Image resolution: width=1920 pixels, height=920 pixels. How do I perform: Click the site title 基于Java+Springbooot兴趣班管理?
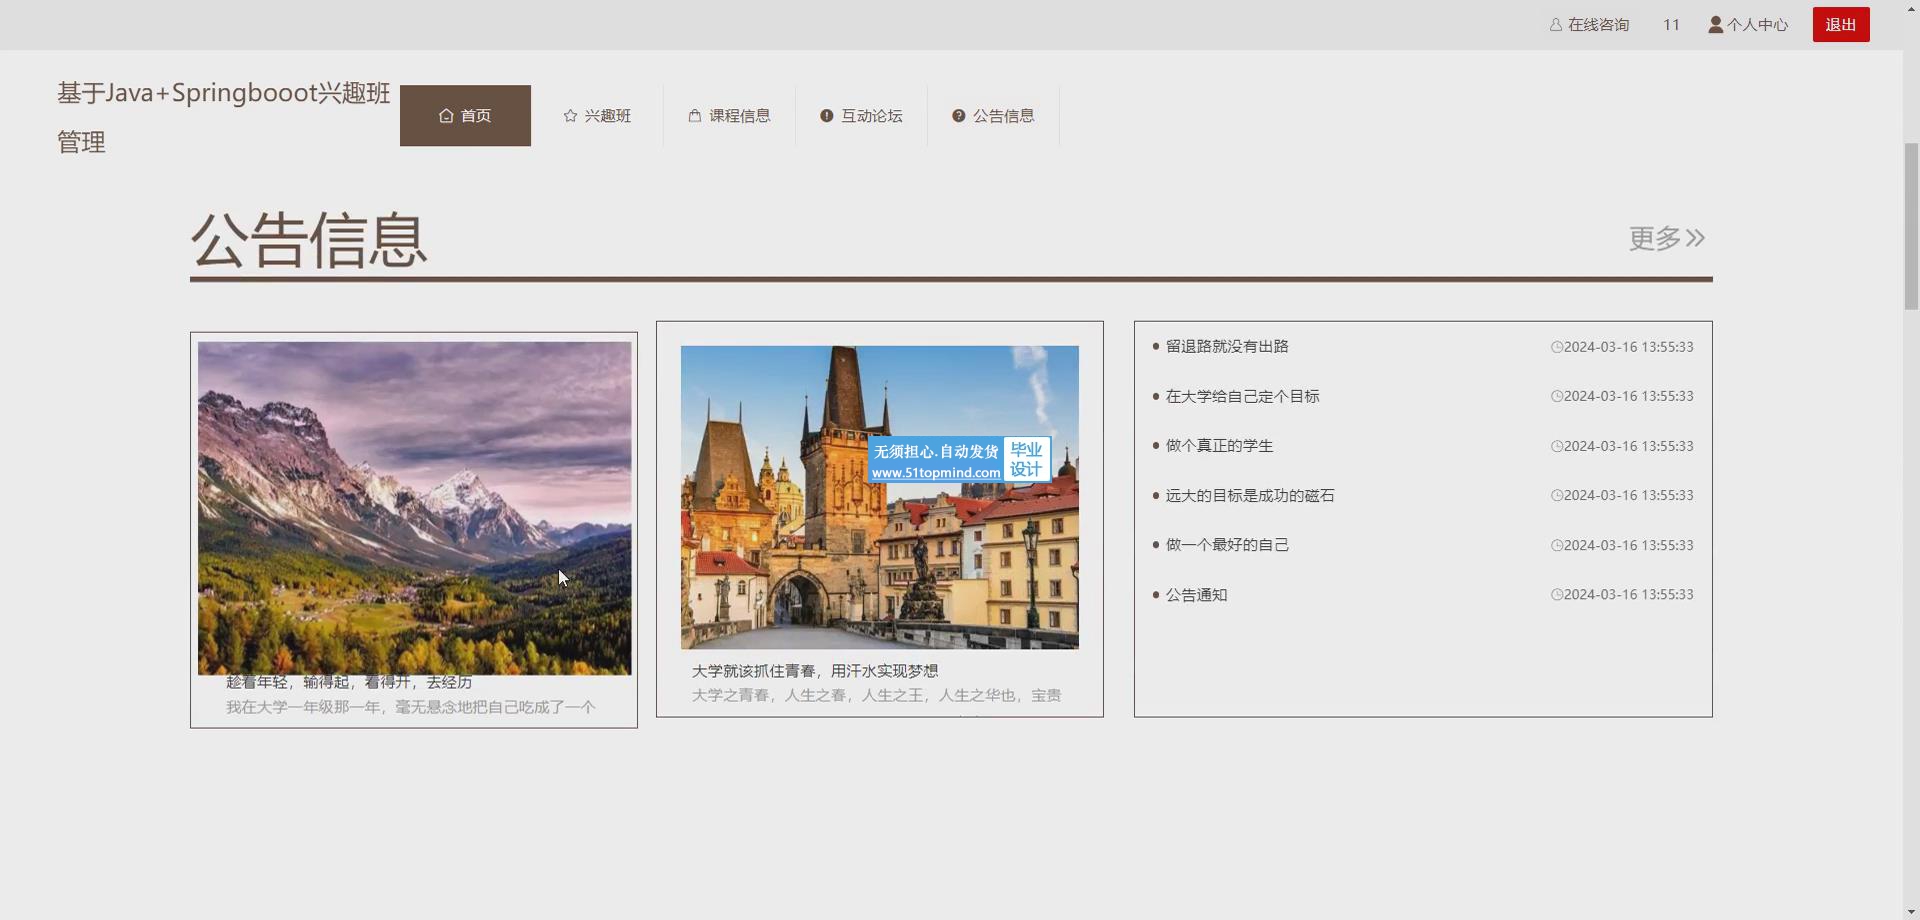click(223, 117)
